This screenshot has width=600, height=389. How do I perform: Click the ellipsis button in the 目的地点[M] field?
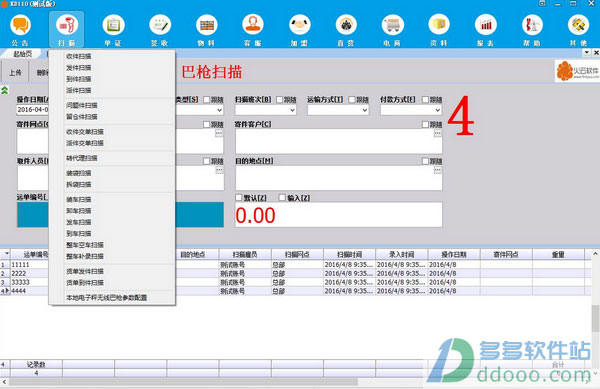437,170
